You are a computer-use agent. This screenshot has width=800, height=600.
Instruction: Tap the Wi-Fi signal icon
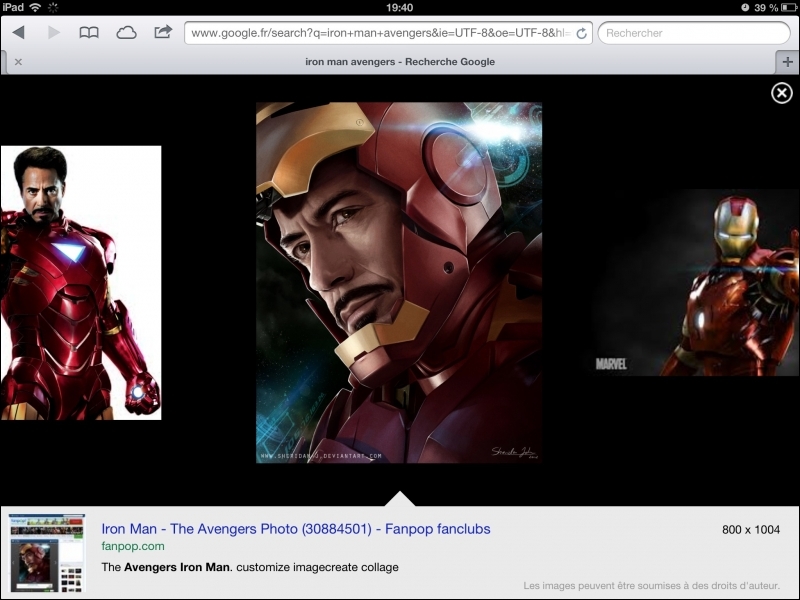pyautogui.click(x=35, y=7)
